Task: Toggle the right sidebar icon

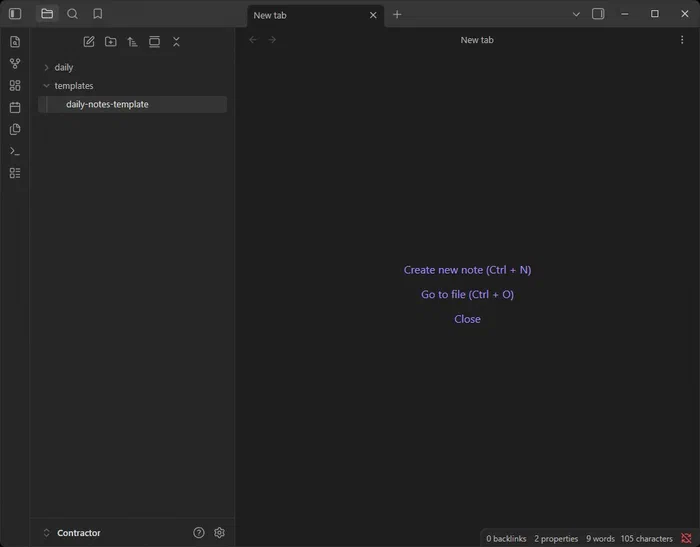Action: 598,14
